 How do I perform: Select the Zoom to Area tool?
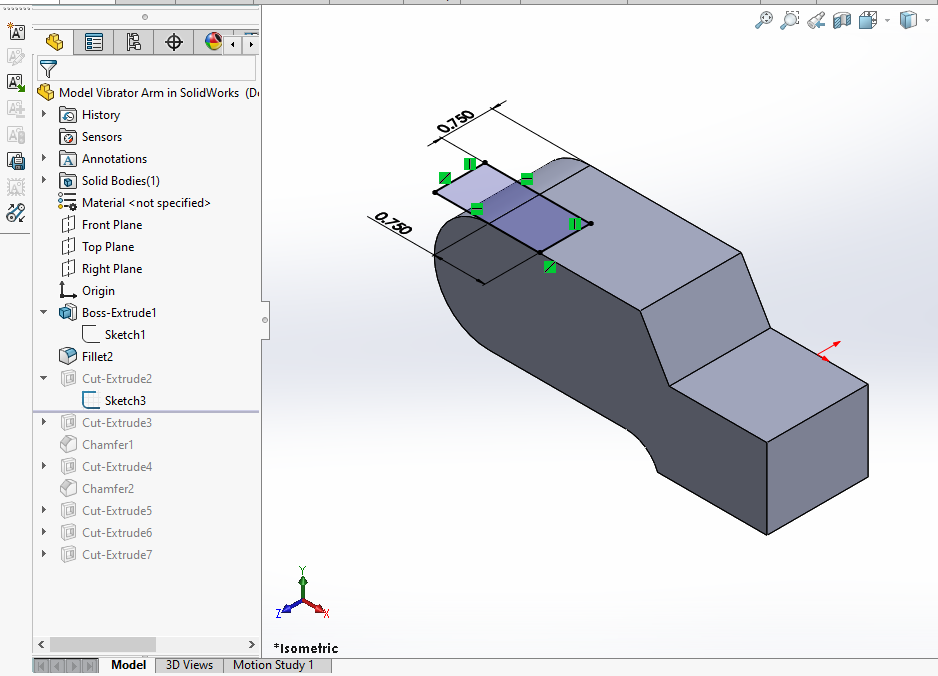click(x=790, y=20)
